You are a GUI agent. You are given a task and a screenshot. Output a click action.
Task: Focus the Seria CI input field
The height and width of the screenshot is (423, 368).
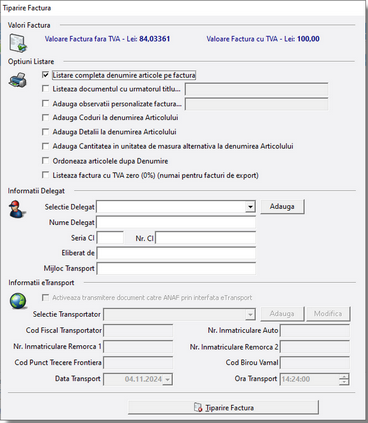coord(110,238)
